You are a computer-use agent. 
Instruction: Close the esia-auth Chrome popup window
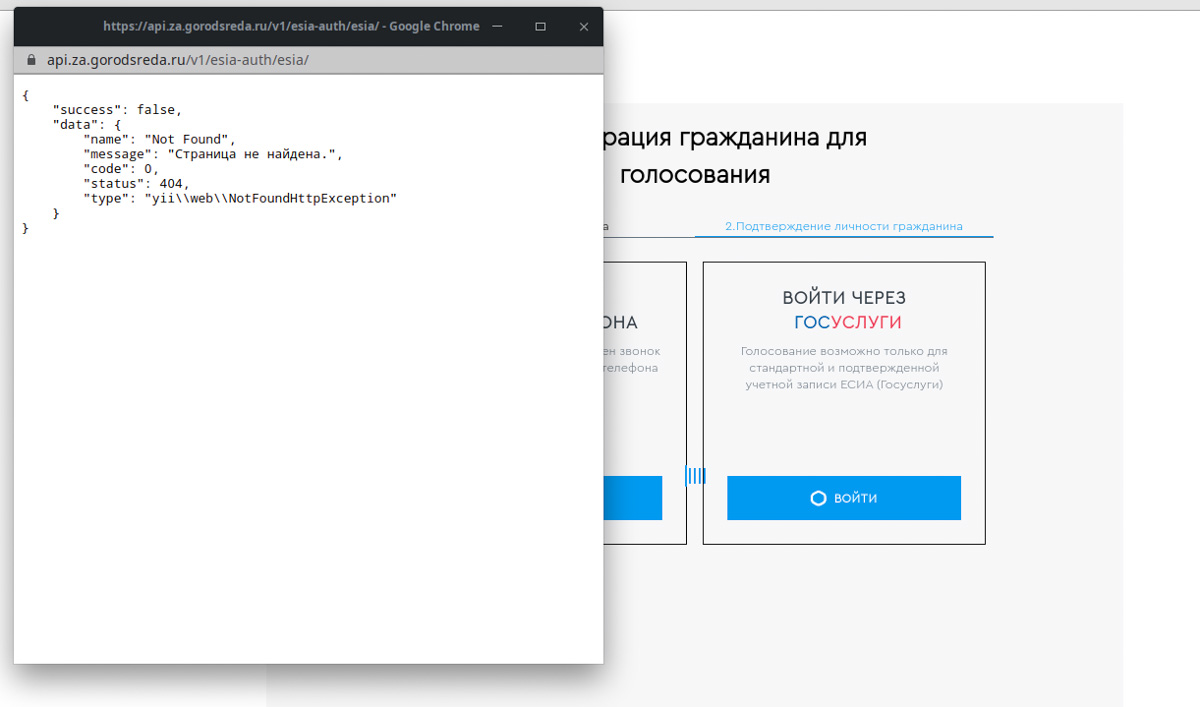pos(583,26)
